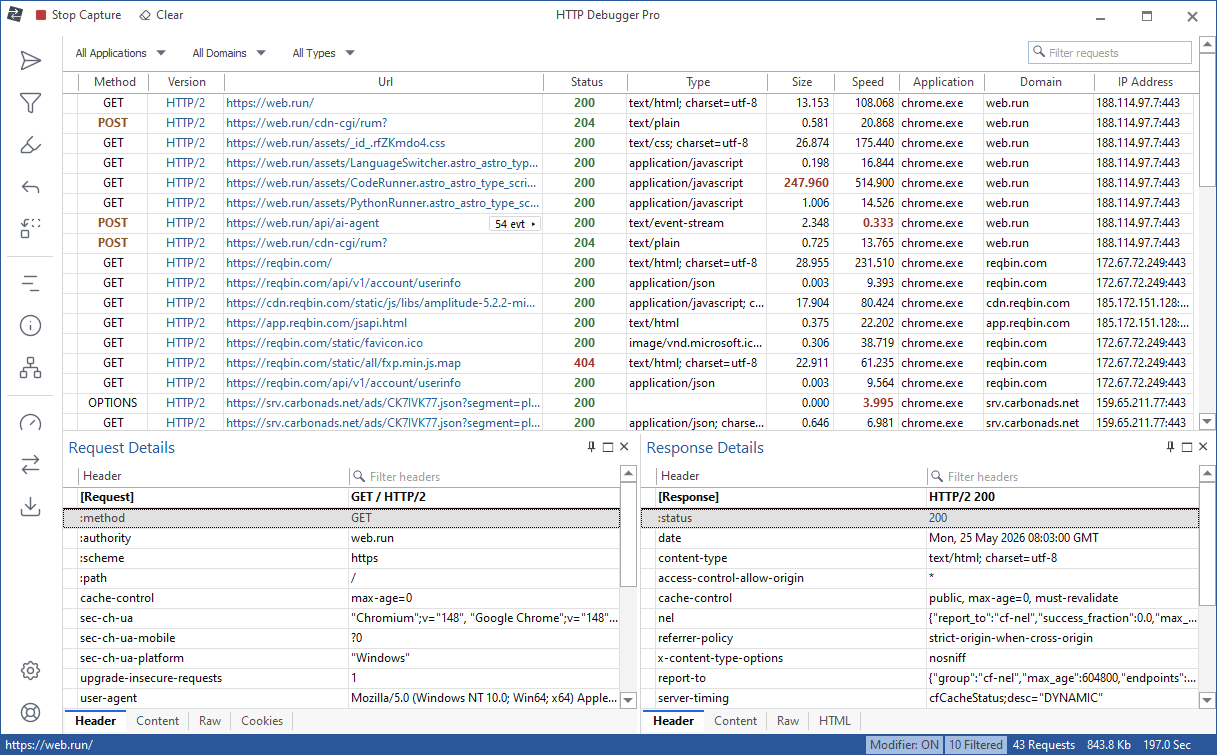Click the 43 Requests status bar entry

(1044, 745)
